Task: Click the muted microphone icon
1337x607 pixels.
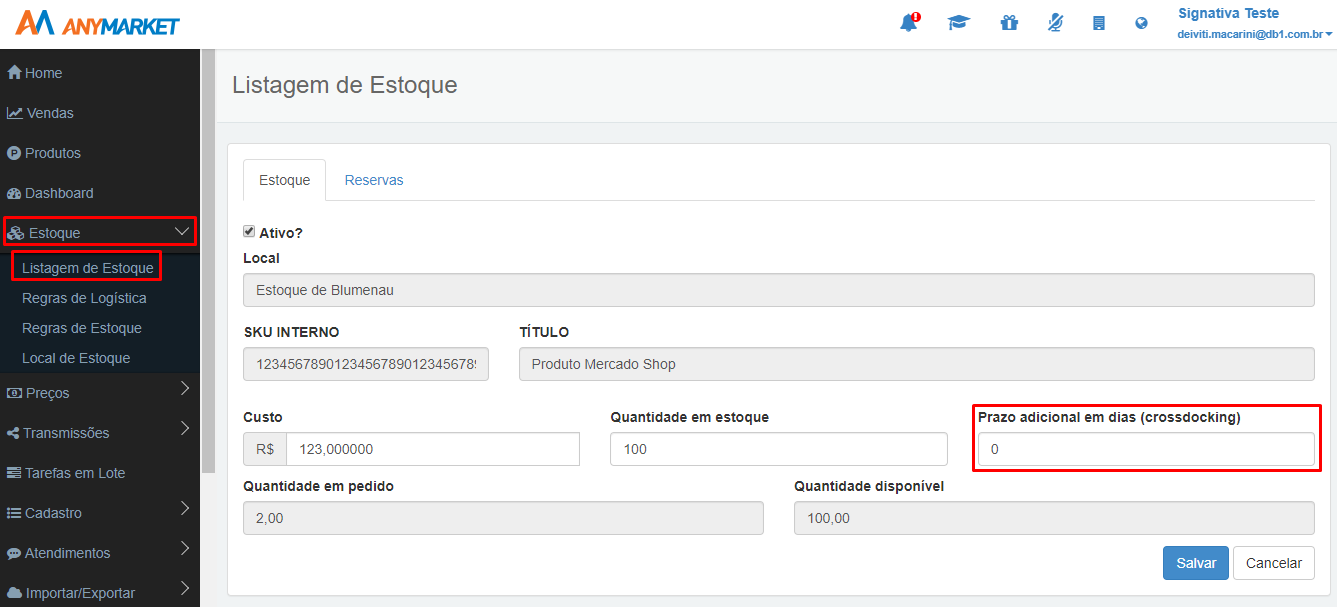Action: tap(1055, 23)
